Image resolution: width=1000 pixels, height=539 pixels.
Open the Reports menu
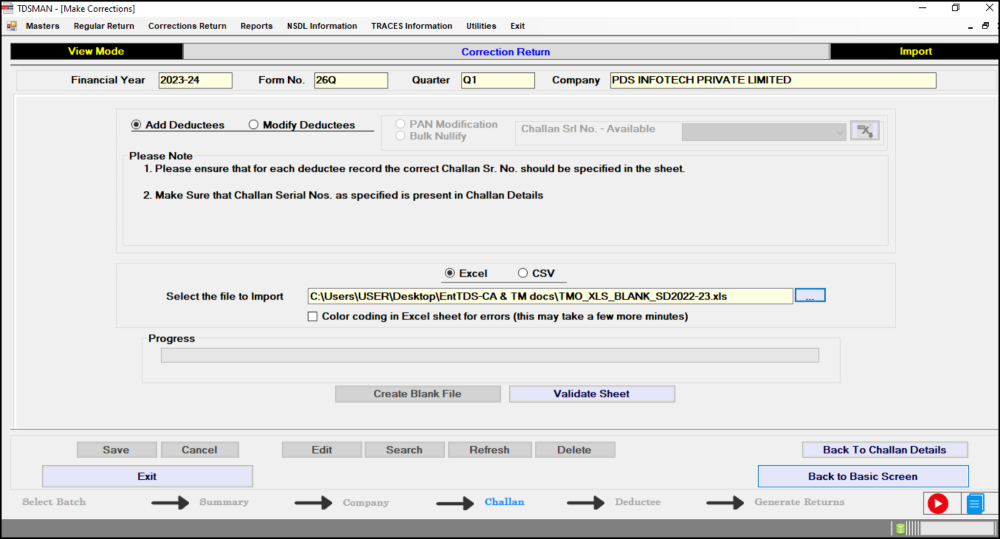pos(256,26)
